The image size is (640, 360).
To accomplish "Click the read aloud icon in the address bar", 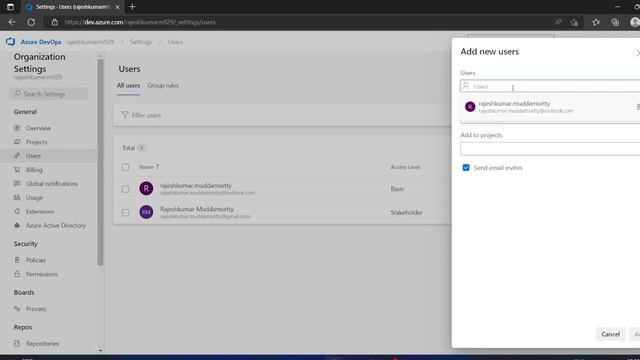I will (x=558, y=22).
